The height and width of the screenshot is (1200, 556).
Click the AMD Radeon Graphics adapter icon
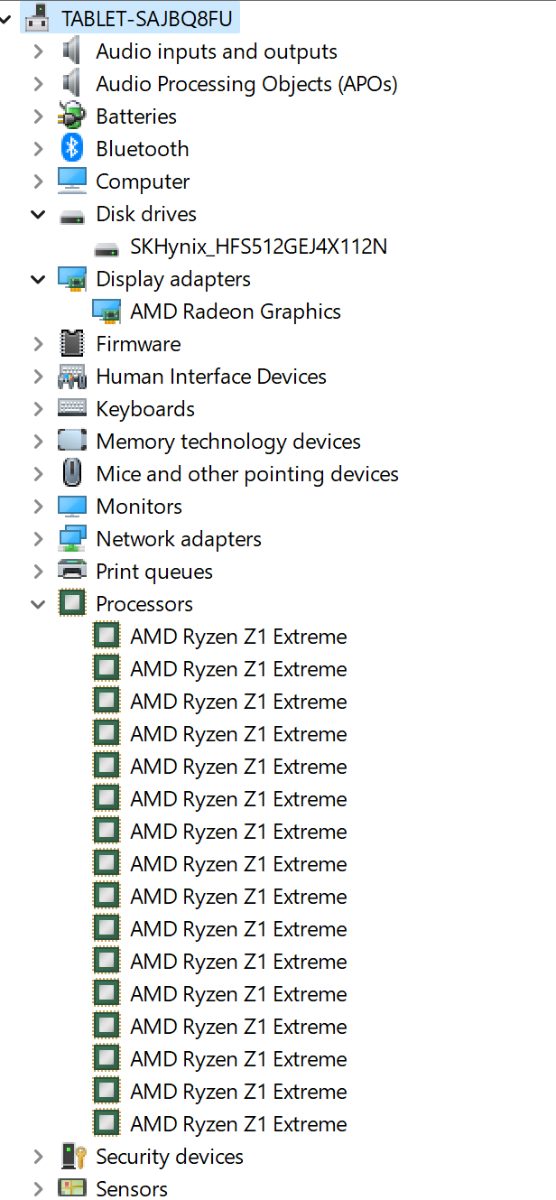pos(106,312)
